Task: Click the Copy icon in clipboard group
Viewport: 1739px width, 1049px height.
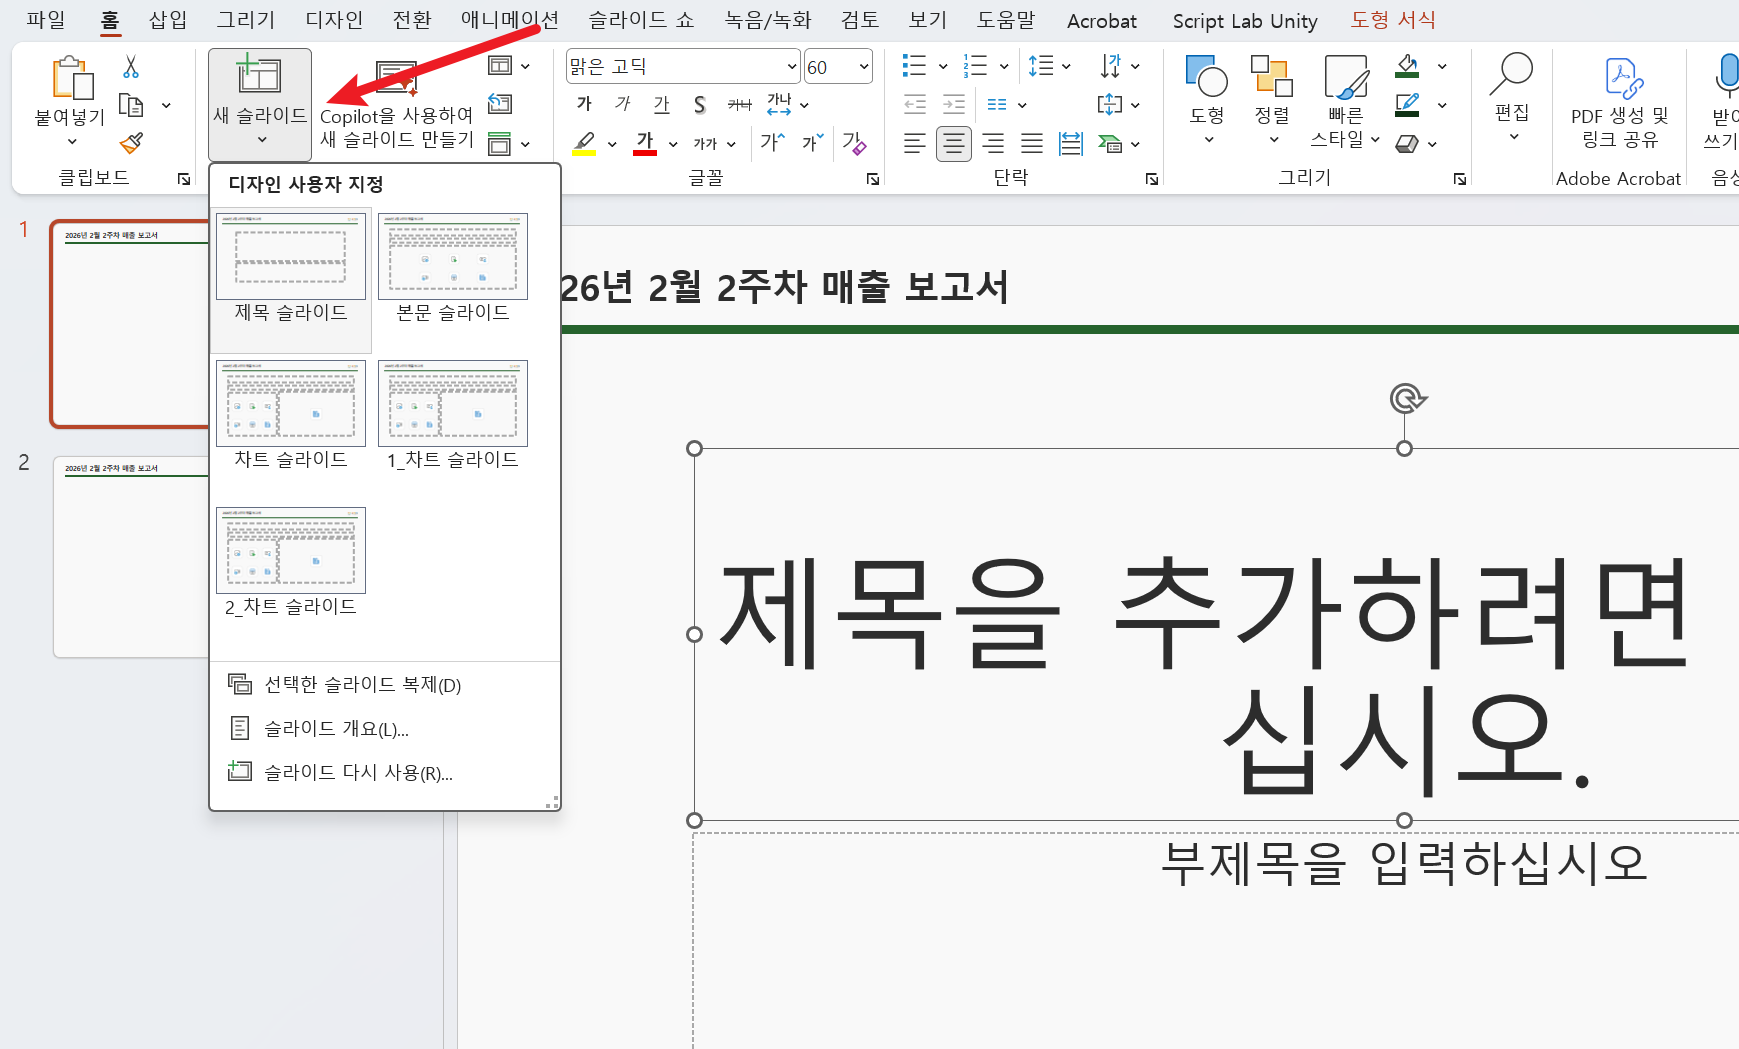Action: 131,105
